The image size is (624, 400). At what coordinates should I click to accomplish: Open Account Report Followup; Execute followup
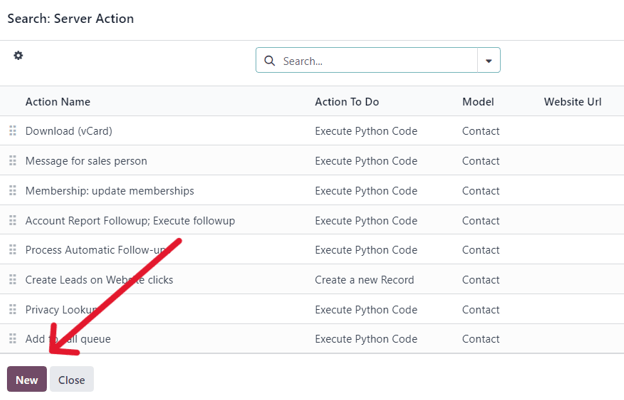pos(130,221)
